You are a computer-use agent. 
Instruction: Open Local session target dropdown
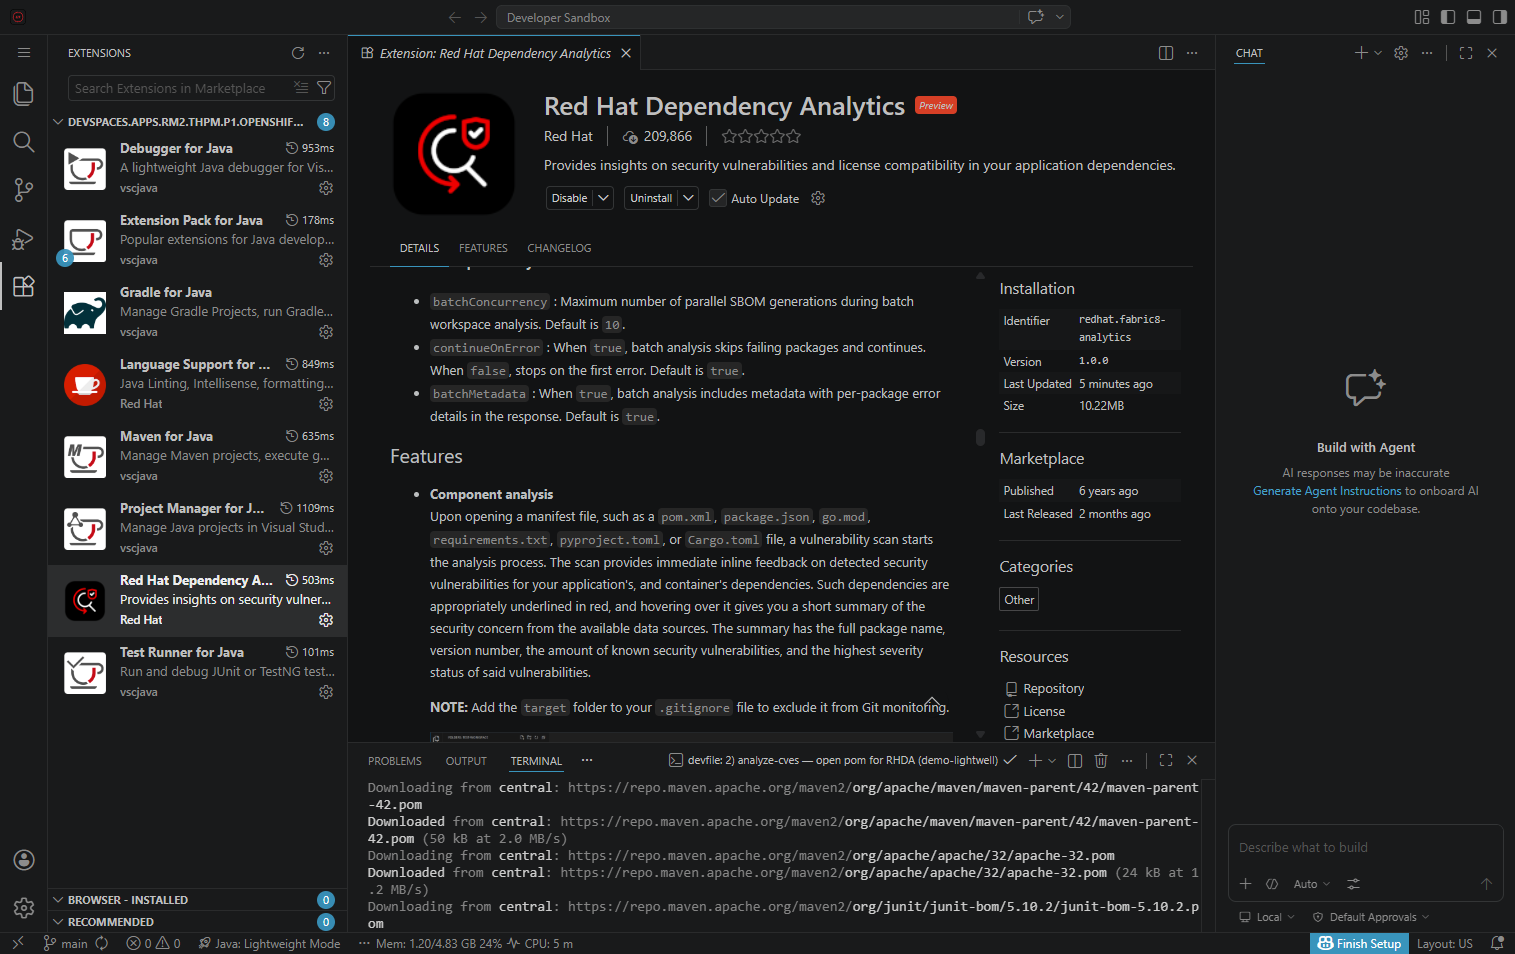[1267, 917]
